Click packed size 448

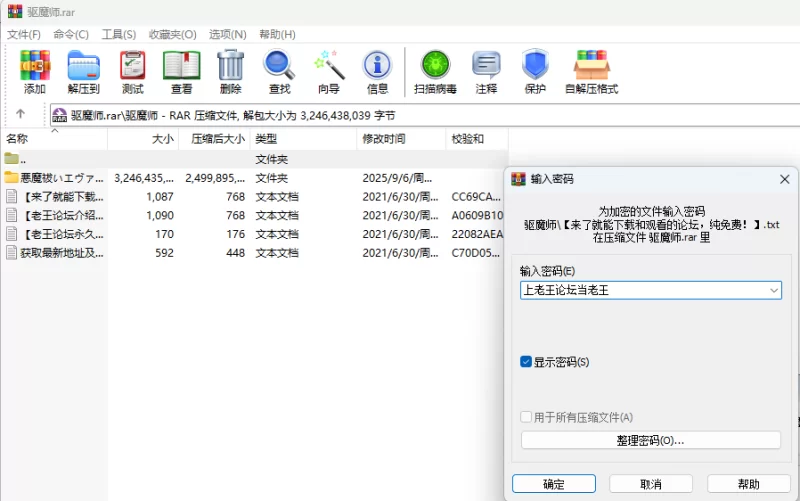point(236,253)
